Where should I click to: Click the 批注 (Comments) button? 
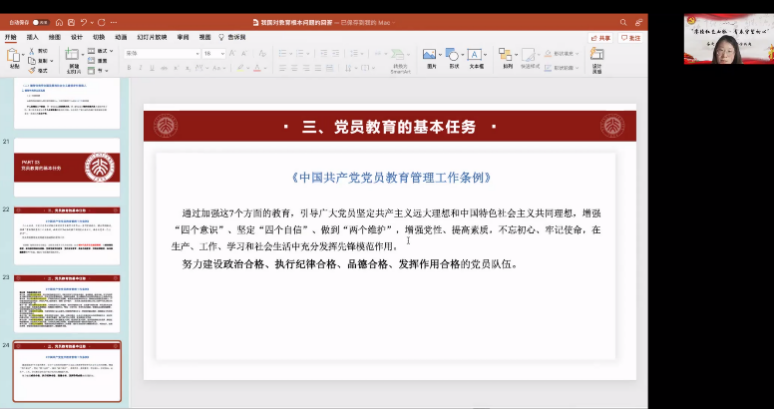click(x=631, y=37)
